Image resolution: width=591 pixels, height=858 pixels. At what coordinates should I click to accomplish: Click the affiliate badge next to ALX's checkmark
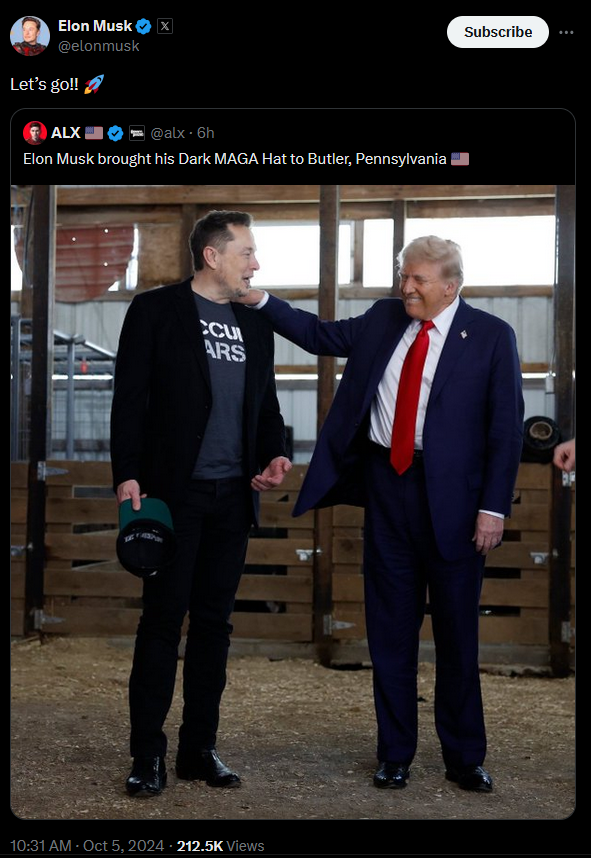(x=137, y=133)
